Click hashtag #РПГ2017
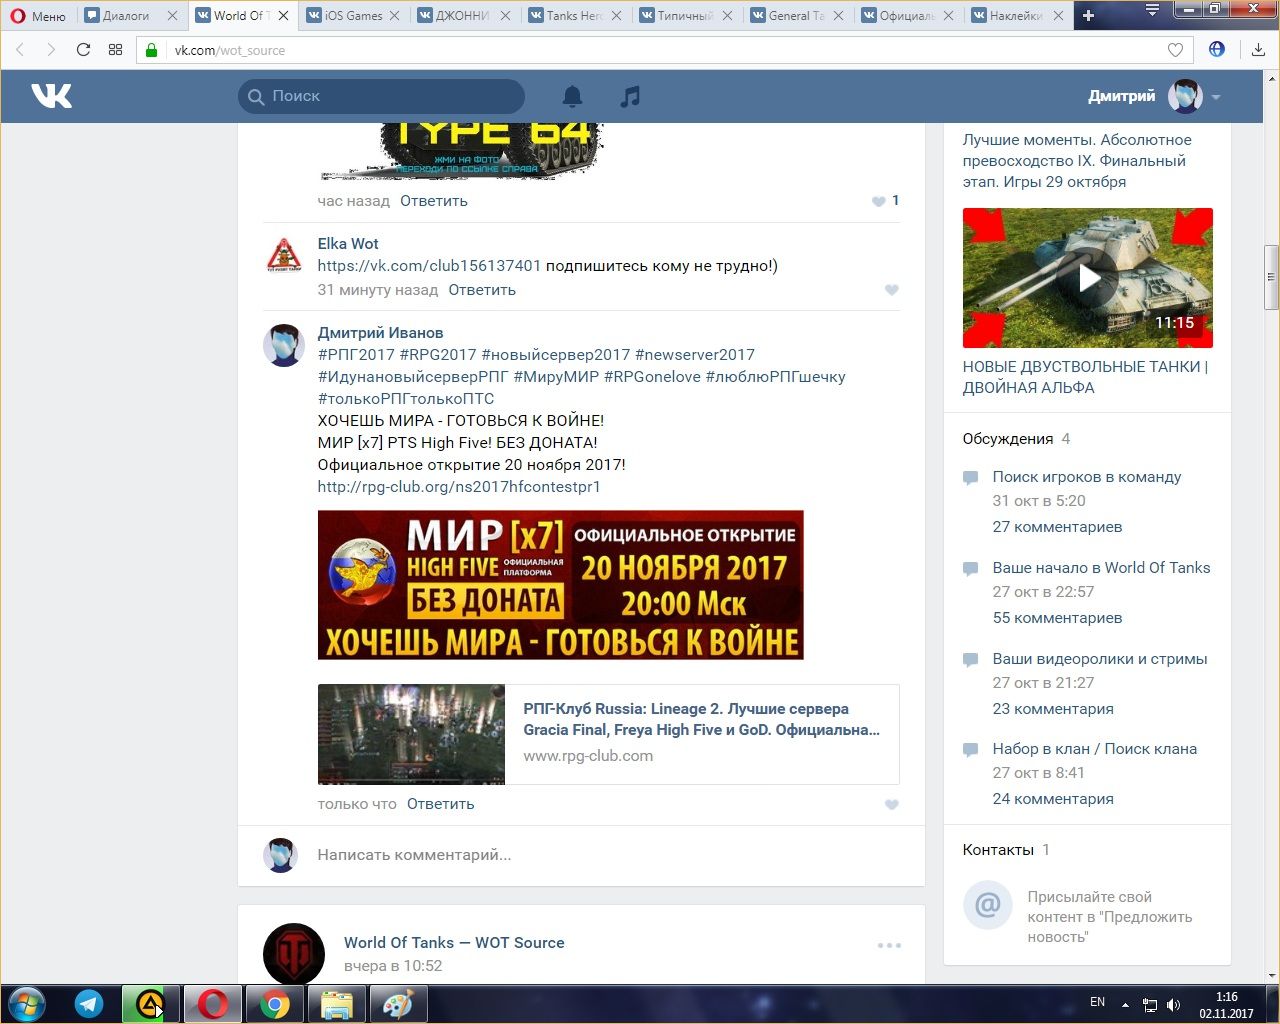The width and height of the screenshot is (1280, 1024). click(356, 355)
